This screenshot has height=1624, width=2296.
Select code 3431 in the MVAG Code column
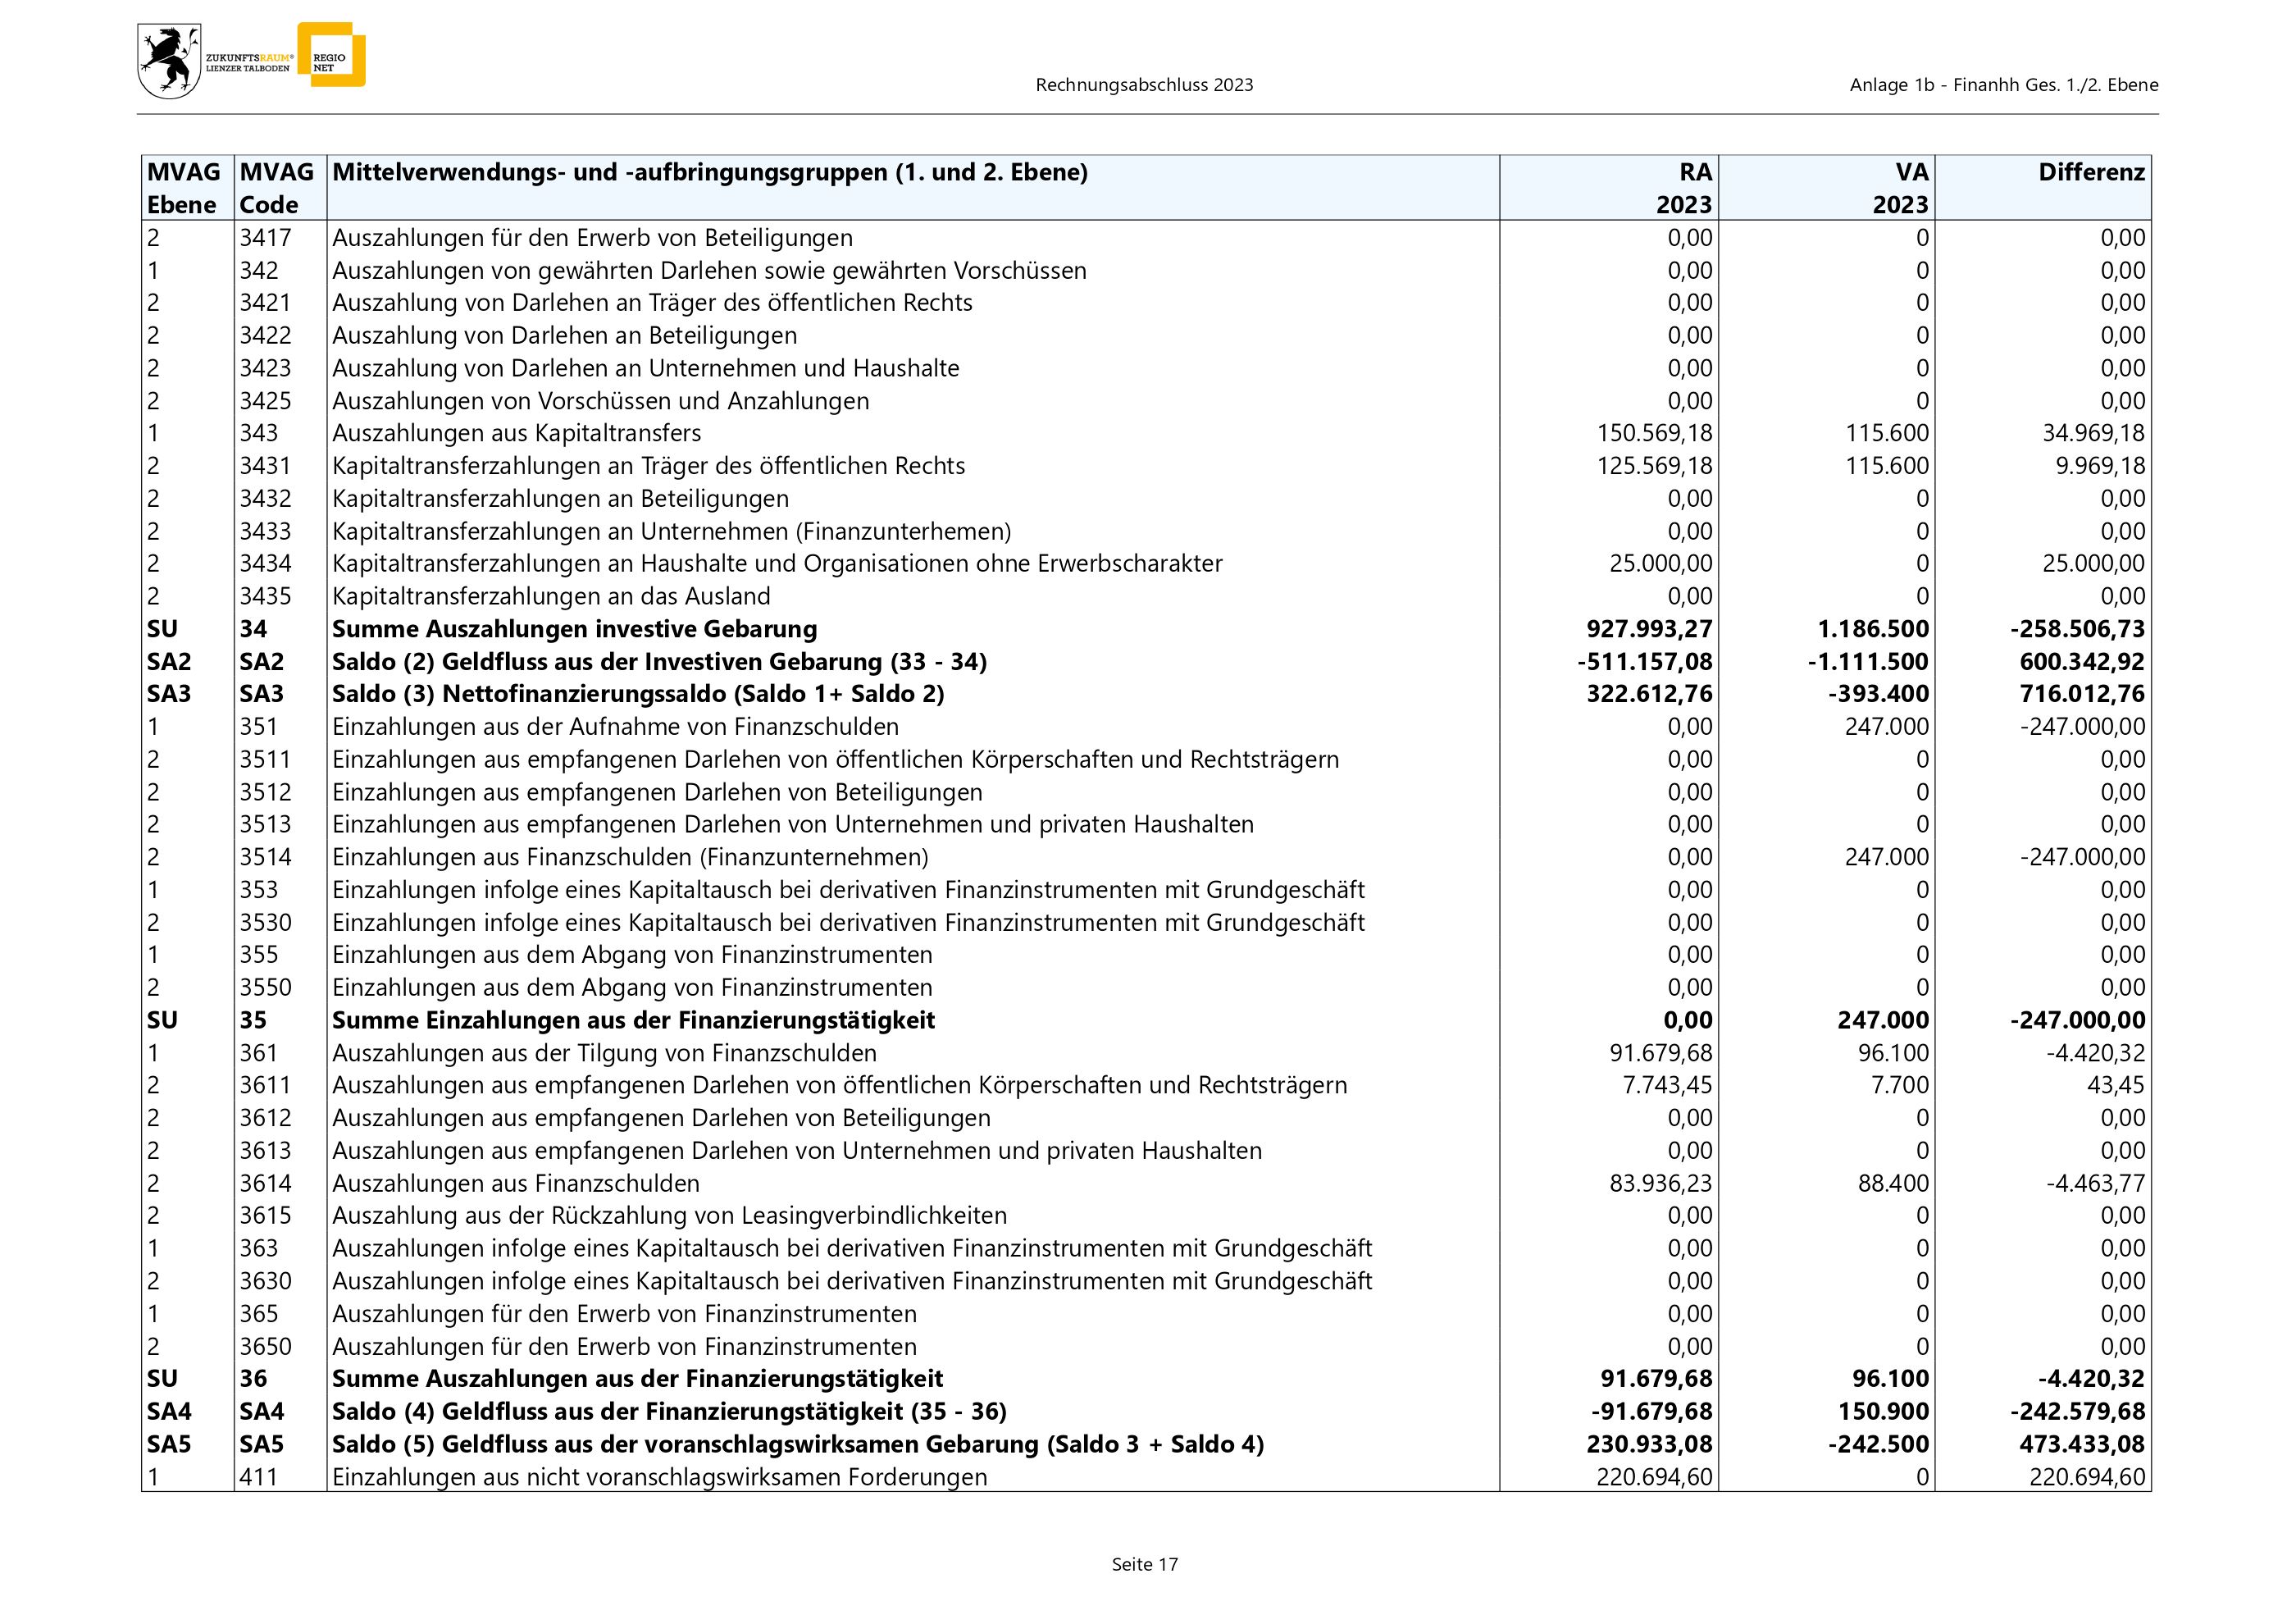coord(265,466)
